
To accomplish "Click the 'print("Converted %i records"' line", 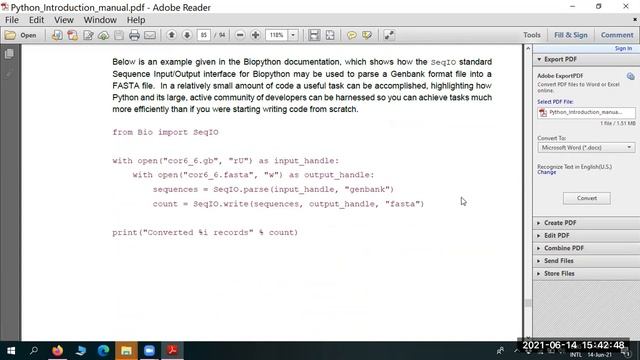I will (205, 233).
